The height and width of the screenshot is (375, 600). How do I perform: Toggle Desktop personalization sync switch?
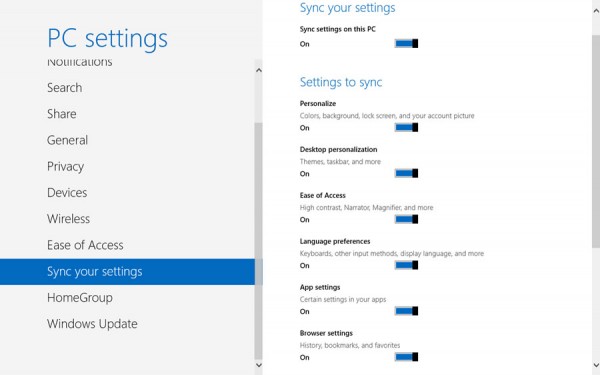pyautogui.click(x=406, y=173)
